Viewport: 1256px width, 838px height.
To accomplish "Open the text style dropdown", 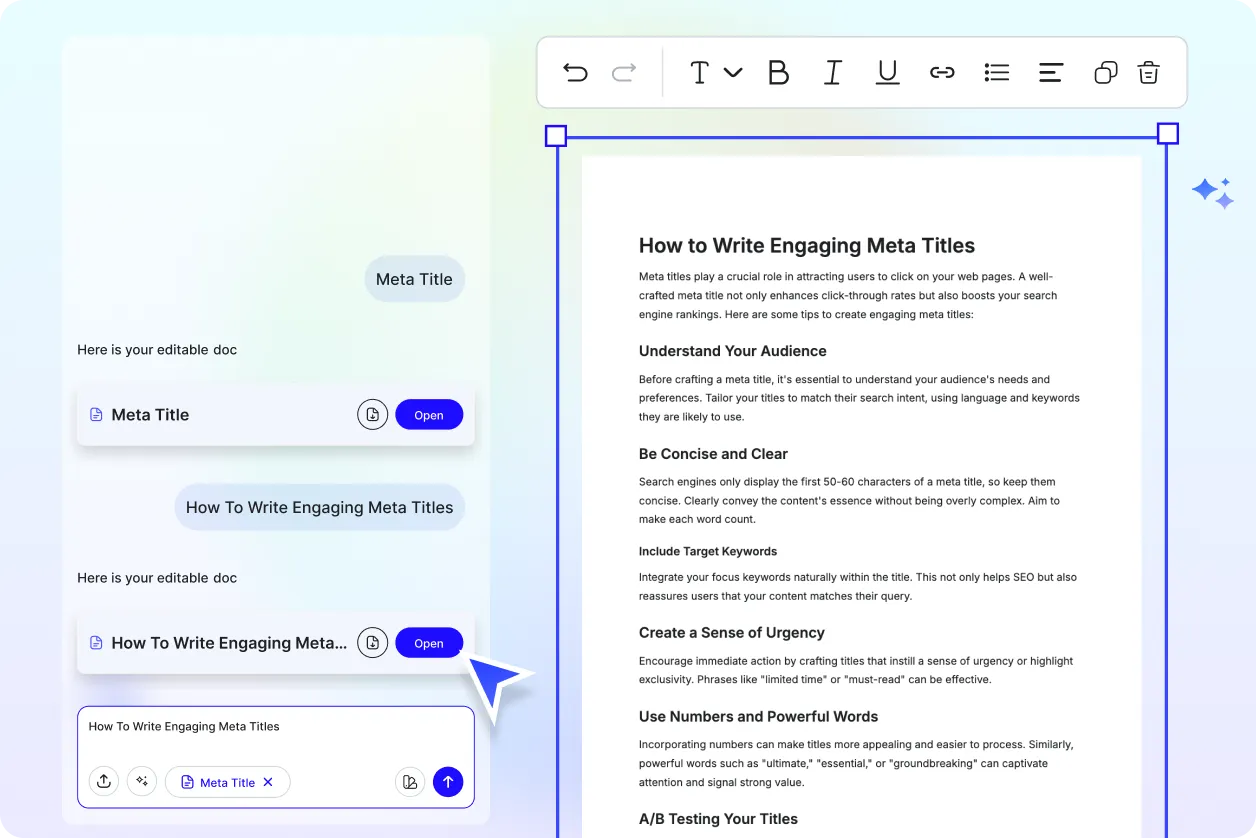I will tap(715, 72).
